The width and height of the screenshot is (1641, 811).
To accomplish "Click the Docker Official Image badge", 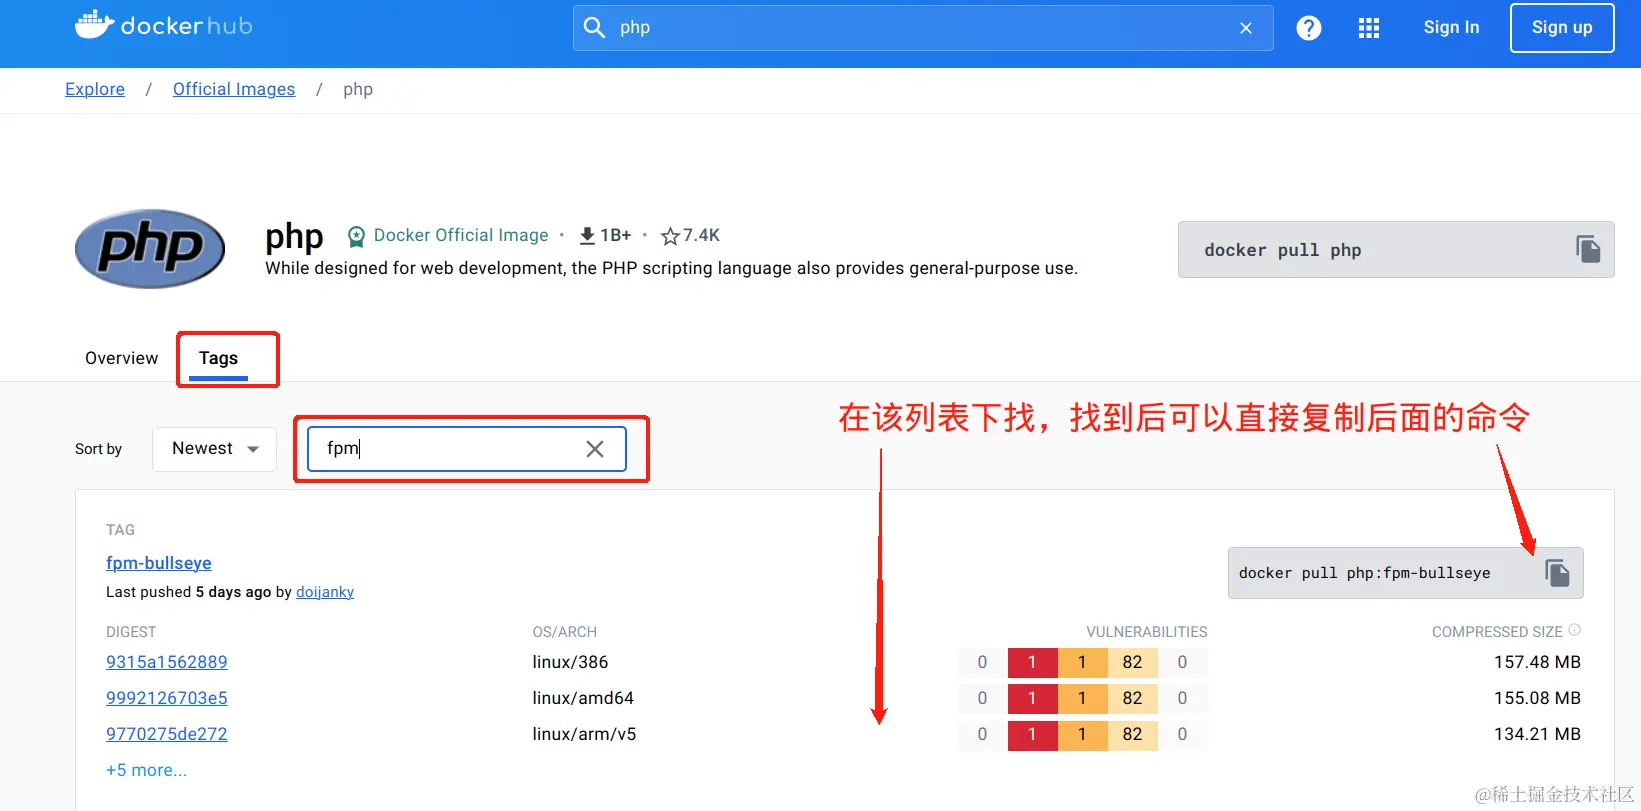I will (448, 235).
